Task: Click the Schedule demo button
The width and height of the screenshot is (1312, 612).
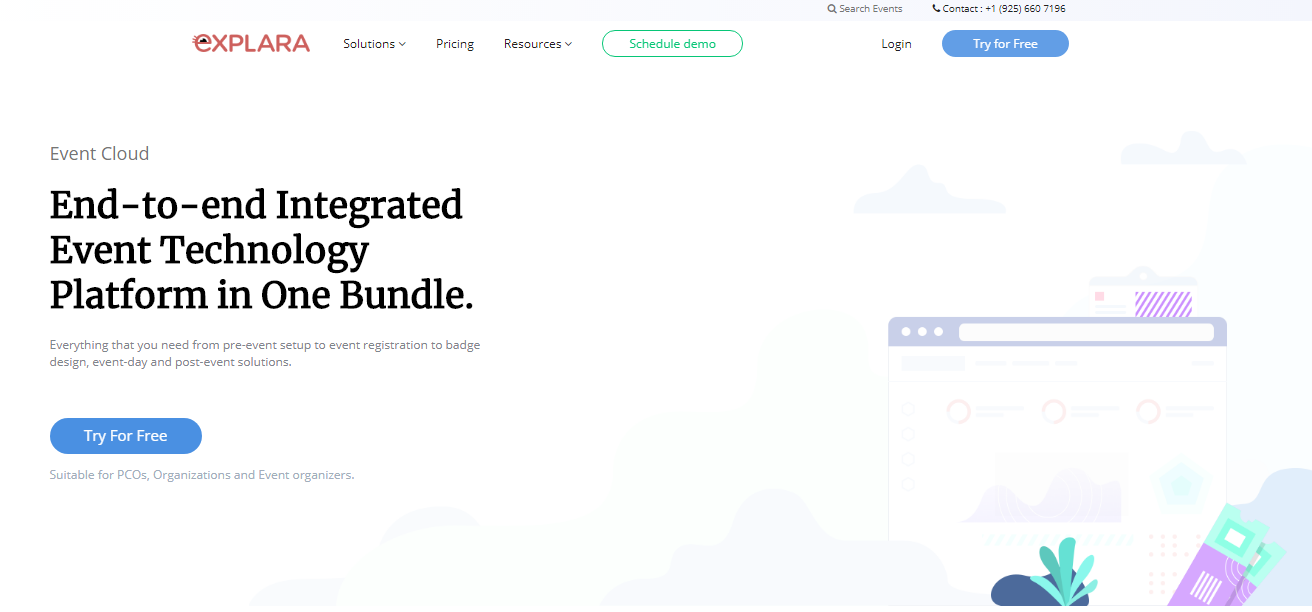Action: click(x=672, y=44)
